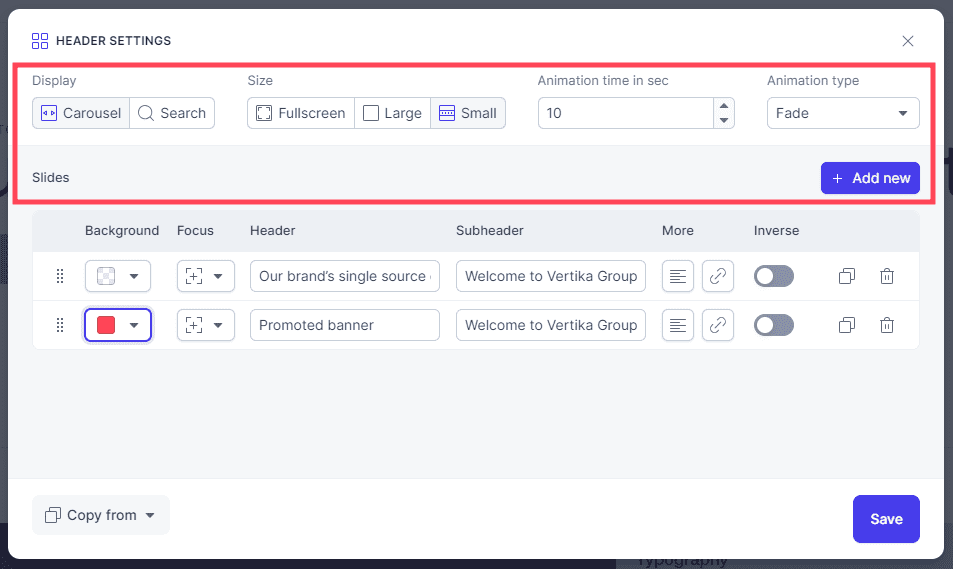This screenshot has width=953, height=569.
Task: Open the Animation type Fade dropdown
Action: point(843,113)
